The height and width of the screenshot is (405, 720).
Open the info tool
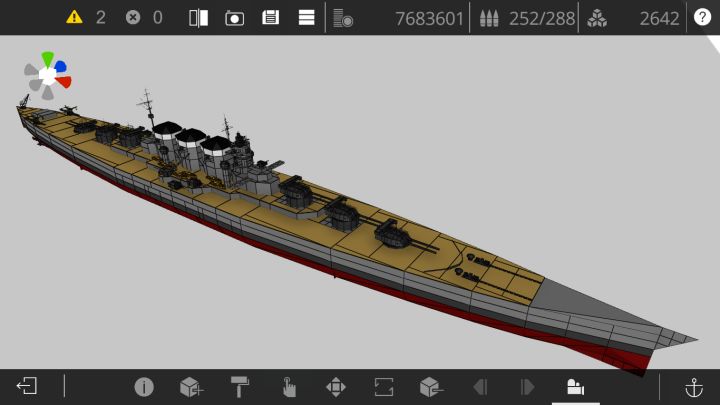[144, 387]
